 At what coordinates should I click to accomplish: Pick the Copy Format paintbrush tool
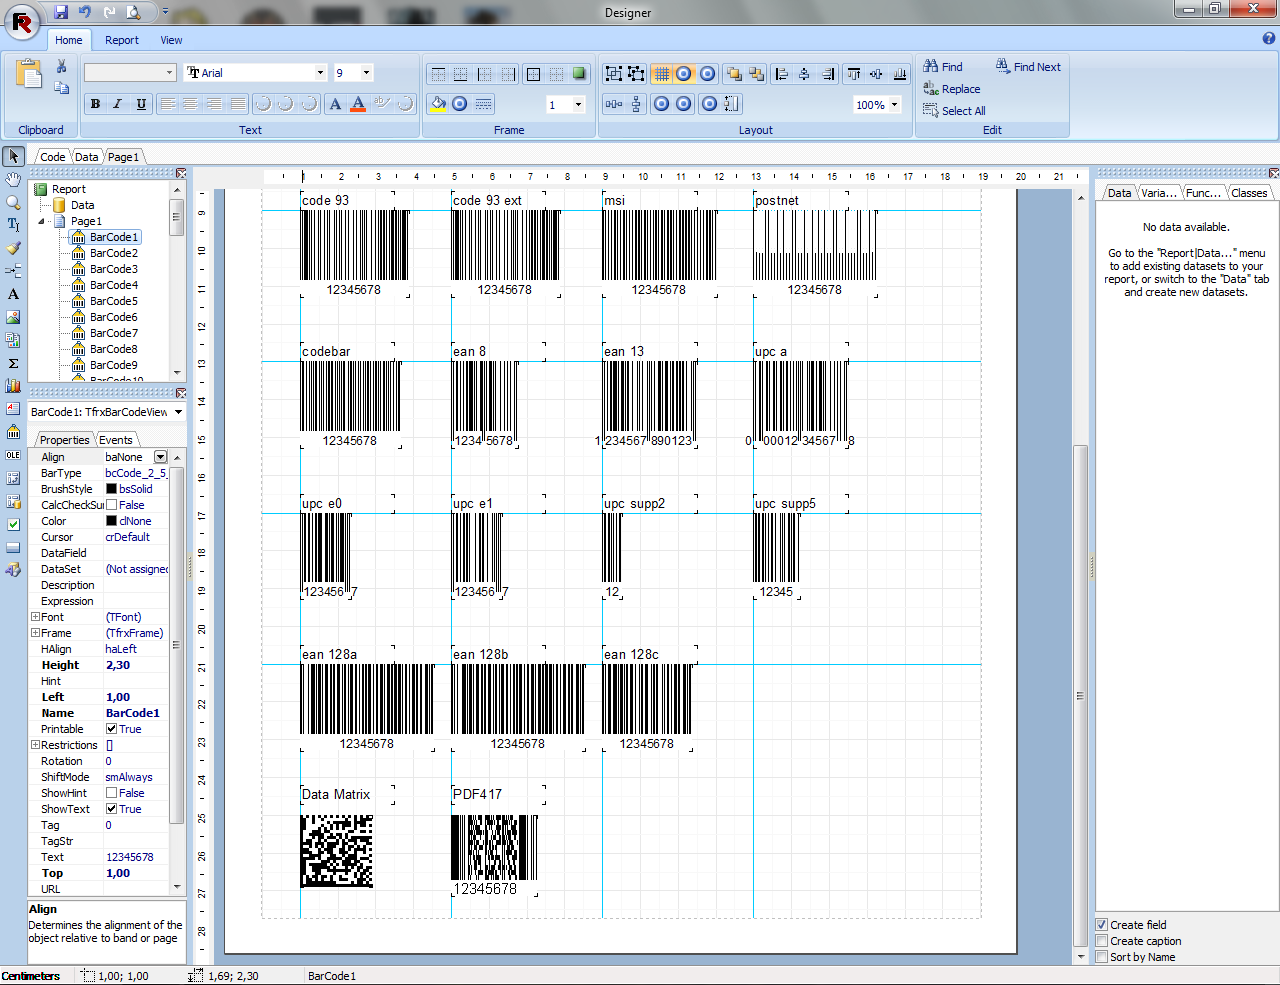tap(13, 248)
